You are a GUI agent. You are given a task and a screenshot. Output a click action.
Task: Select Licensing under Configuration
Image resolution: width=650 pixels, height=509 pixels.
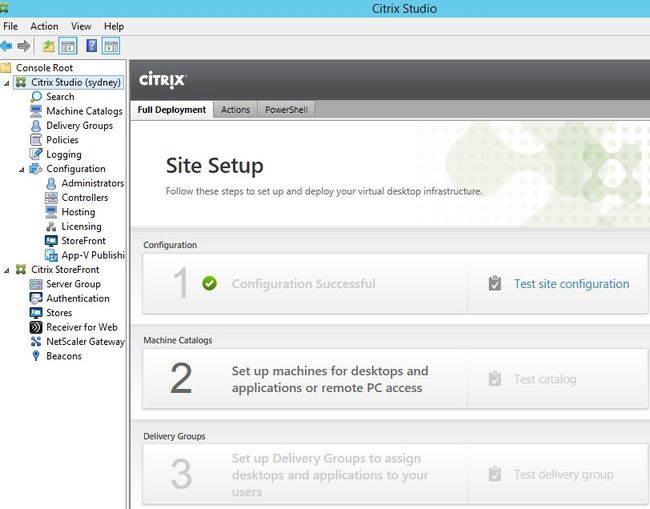tap(81, 227)
